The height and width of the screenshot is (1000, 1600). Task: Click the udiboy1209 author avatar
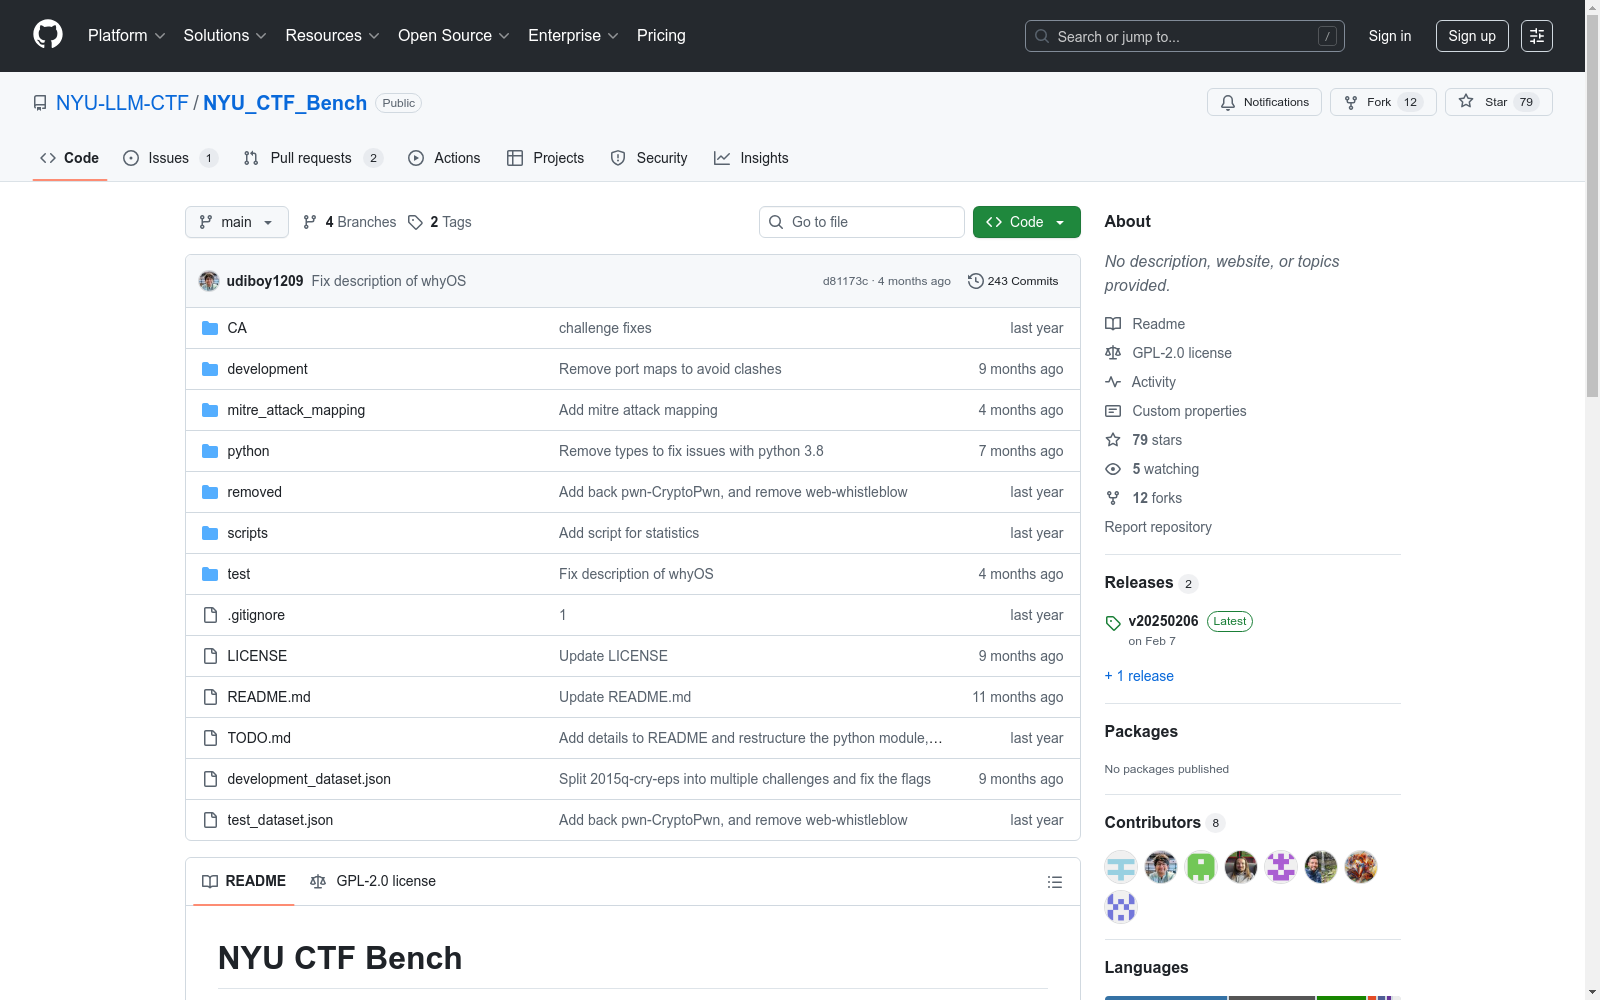click(x=209, y=281)
